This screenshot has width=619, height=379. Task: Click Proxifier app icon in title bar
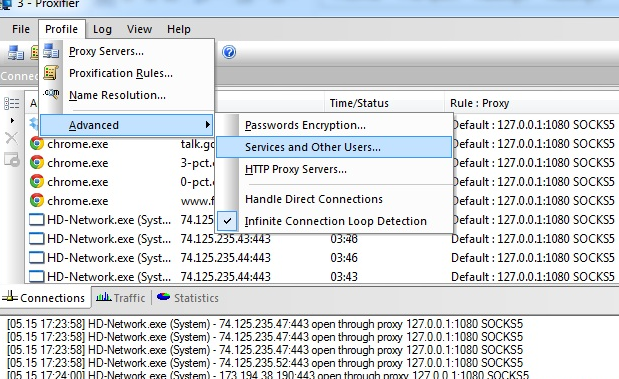point(6,4)
